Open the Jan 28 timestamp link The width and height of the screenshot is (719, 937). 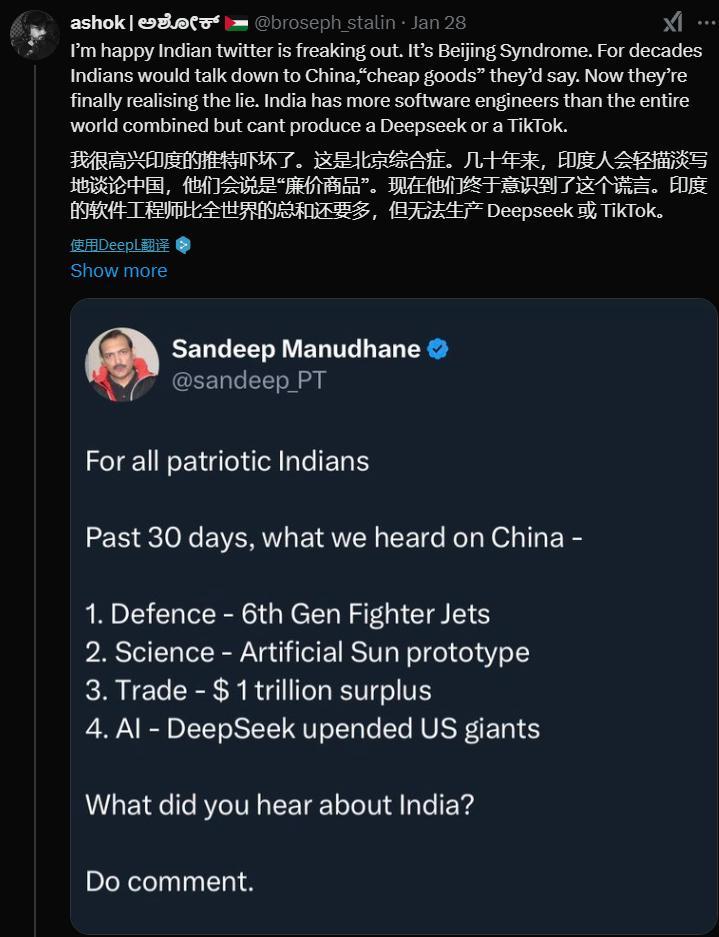pyautogui.click(x=441, y=22)
